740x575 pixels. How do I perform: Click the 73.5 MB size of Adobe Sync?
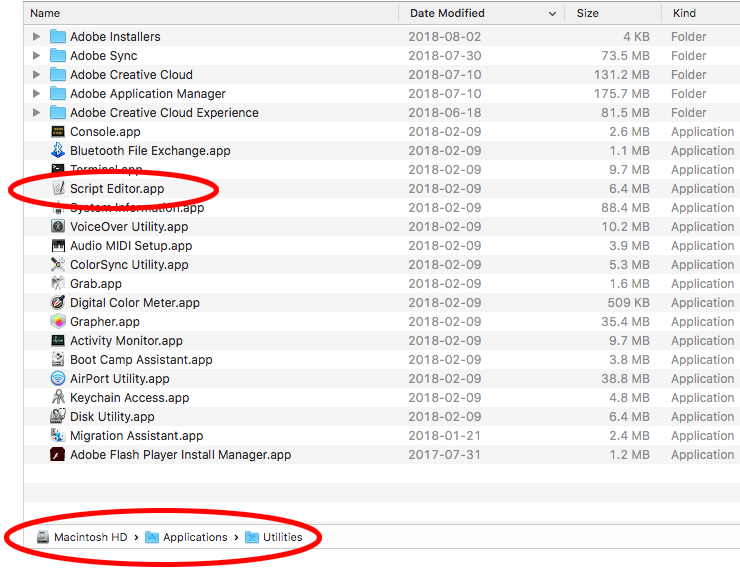(x=625, y=56)
